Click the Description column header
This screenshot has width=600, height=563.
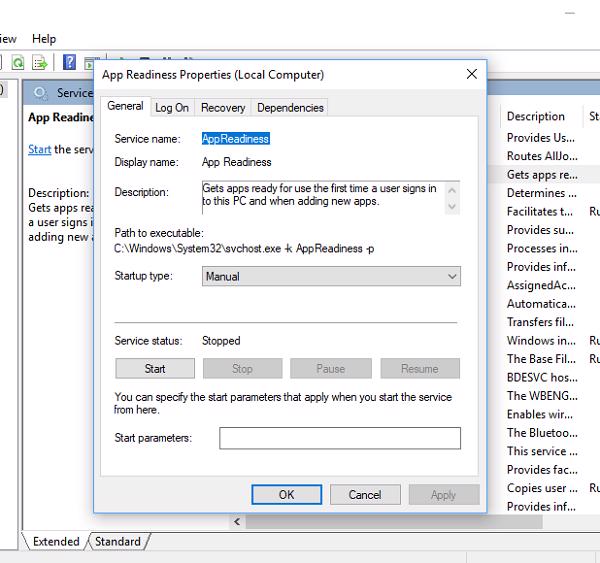536,116
